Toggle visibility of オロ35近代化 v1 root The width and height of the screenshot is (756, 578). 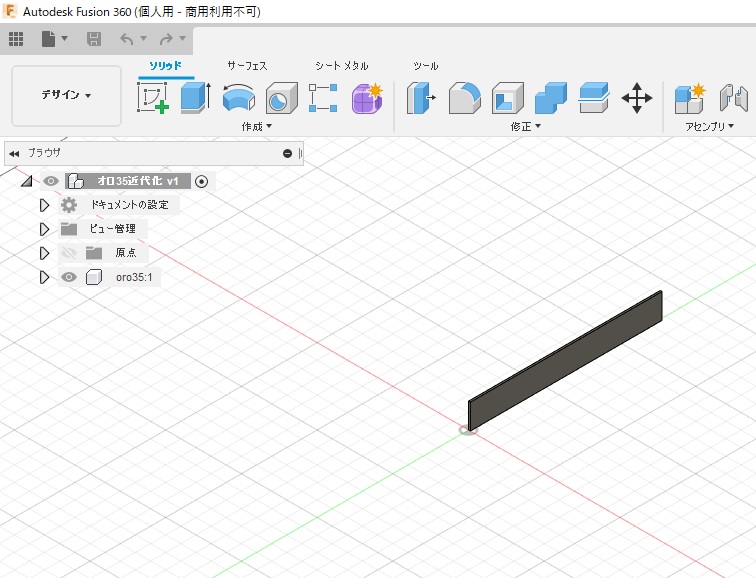(51, 181)
